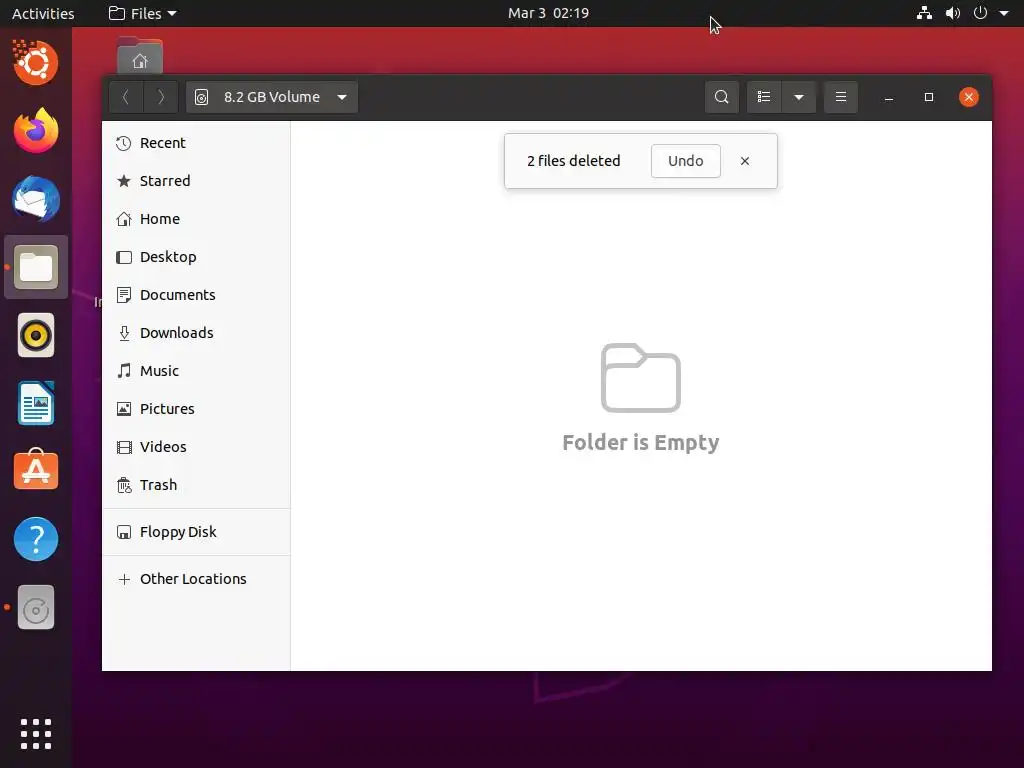1024x768 pixels.
Task: Go to Home in the sidebar
Action: (196, 219)
